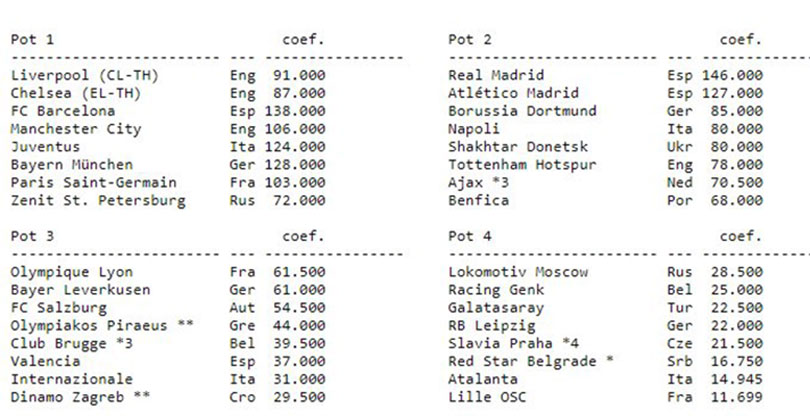Select Club Brugge *3 entry
The height and width of the screenshot is (416, 810).
[72, 344]
